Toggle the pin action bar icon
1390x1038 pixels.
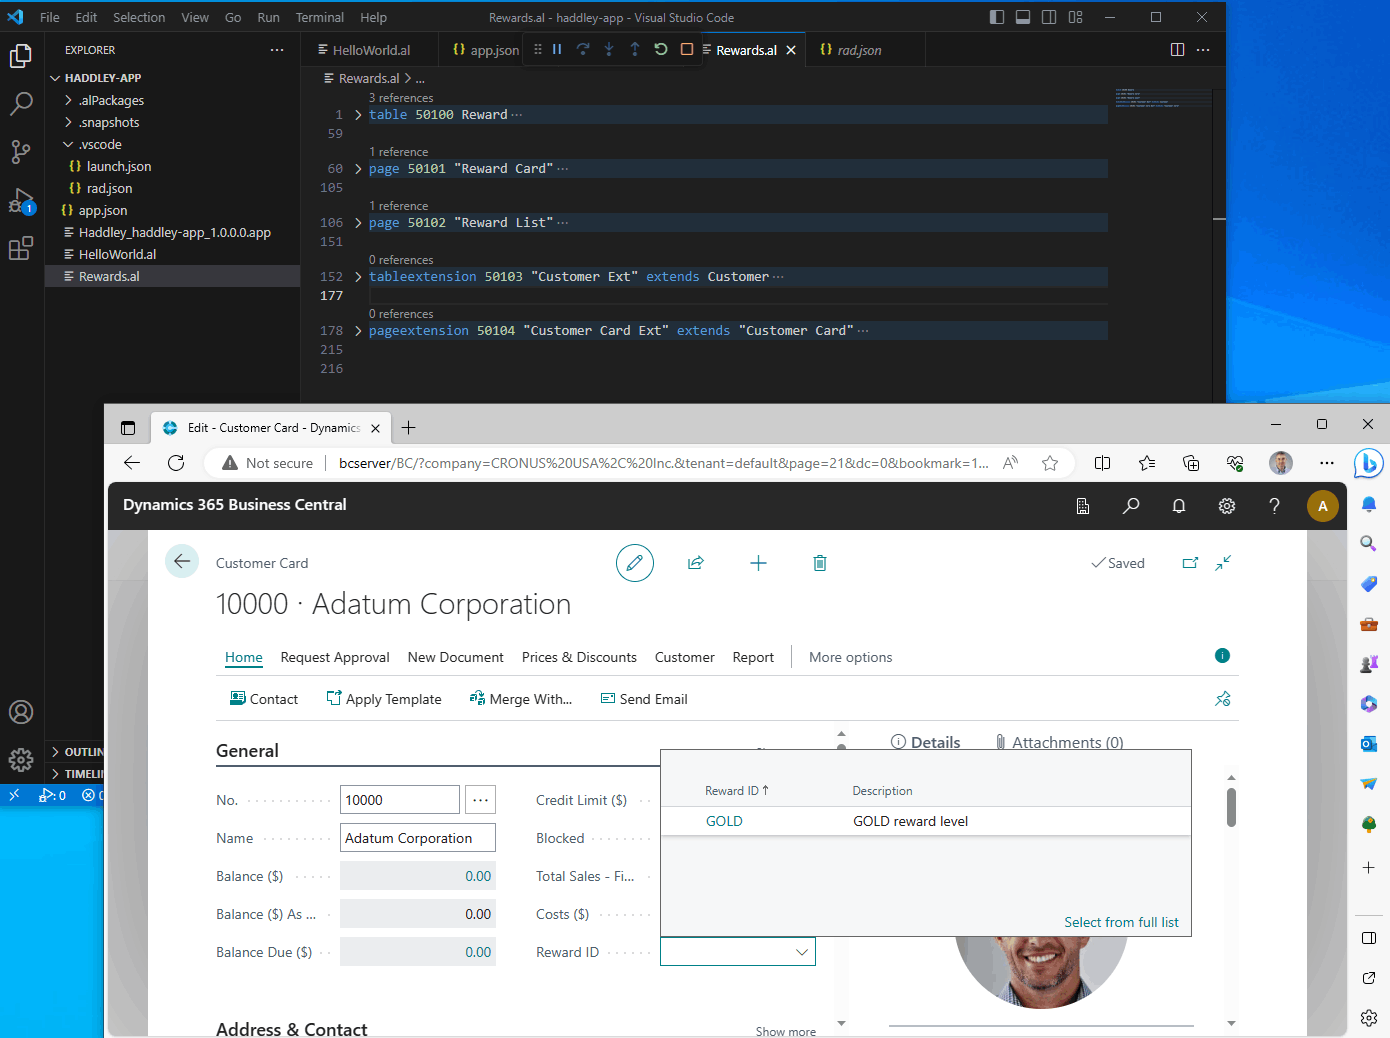[x=1222, y=699]
